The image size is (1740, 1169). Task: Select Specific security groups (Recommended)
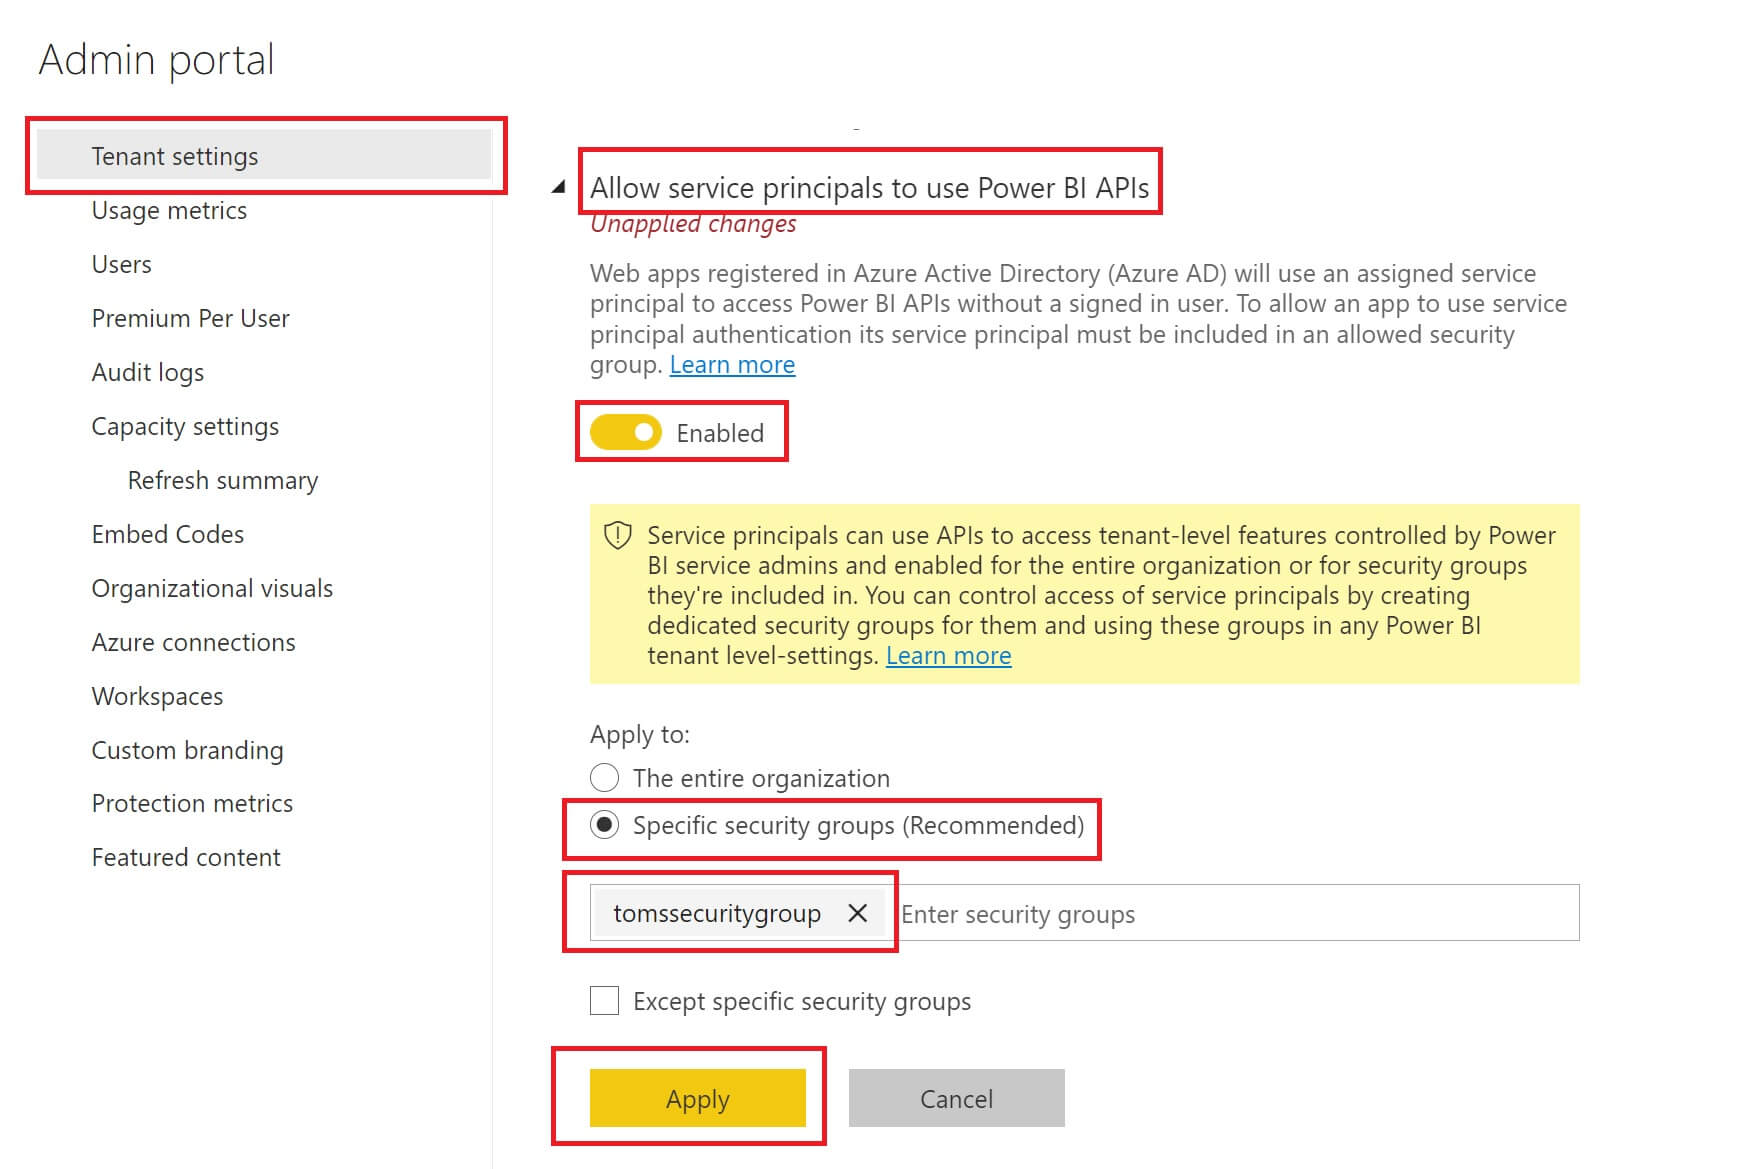pyautogui.click(x=604, y=825)
